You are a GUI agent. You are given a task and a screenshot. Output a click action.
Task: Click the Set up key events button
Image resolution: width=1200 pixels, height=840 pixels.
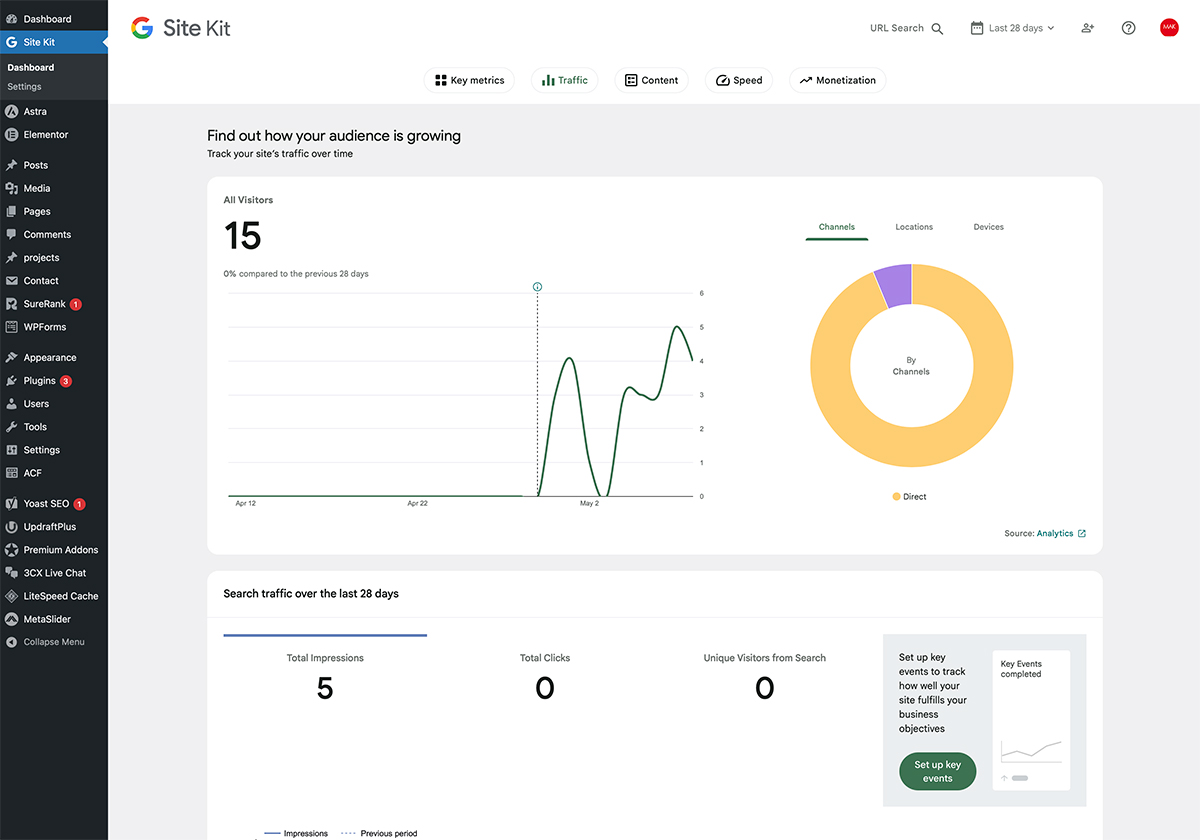click(x=938, y=771)
